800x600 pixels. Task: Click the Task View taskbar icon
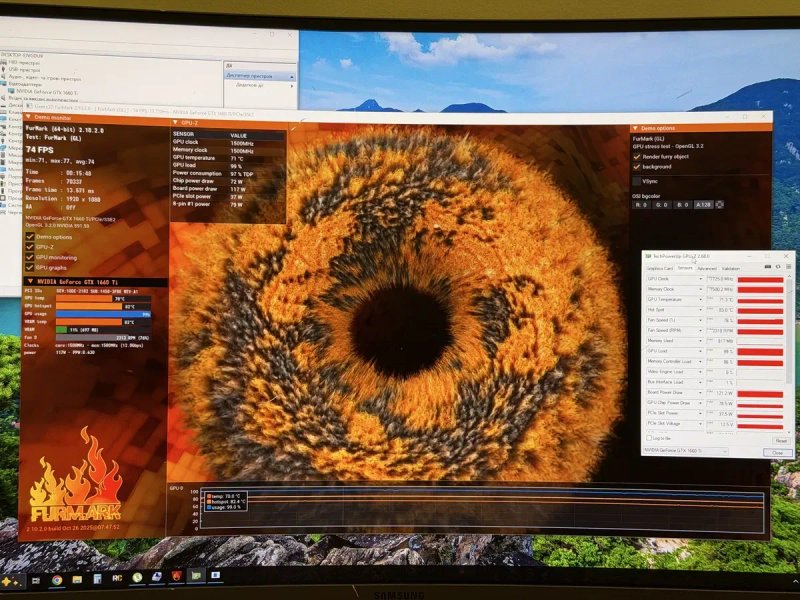coord(36,580)
